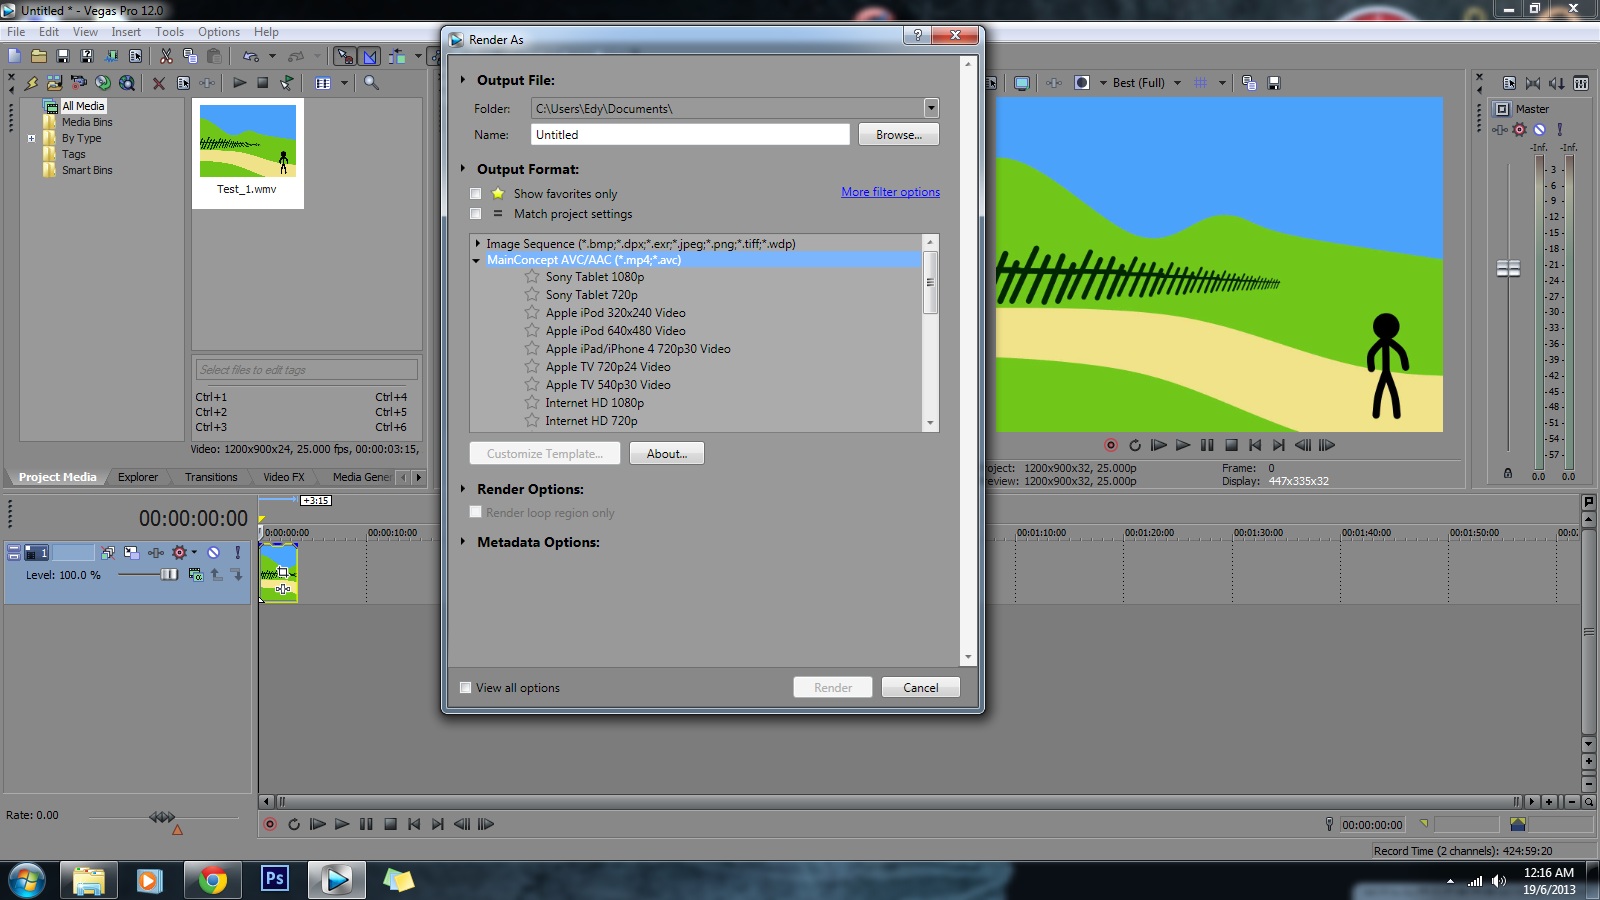The height and width of the screenshot is (900, 1600).
Task: Collapse the Render Options section
Action: point(463,489)
